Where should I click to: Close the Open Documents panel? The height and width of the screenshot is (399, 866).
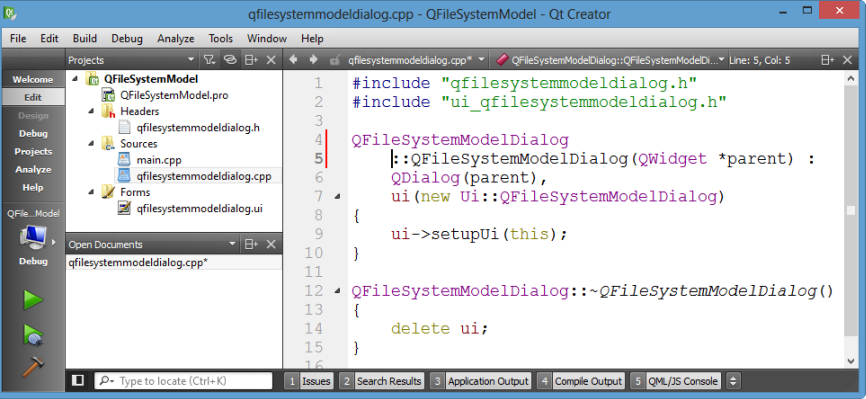[271, 244]
